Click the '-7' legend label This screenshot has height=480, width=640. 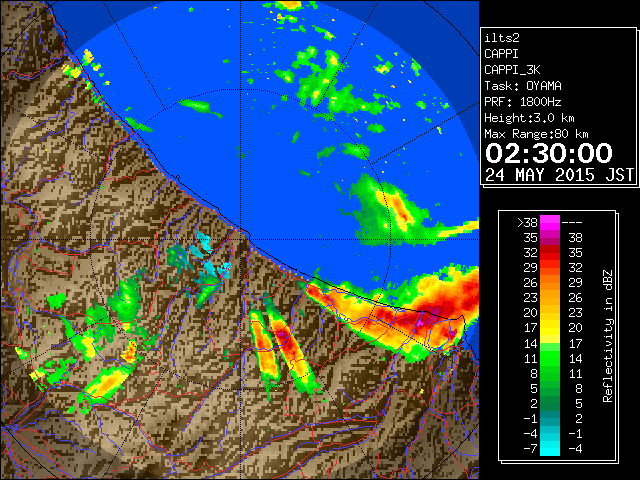(530, 448)
